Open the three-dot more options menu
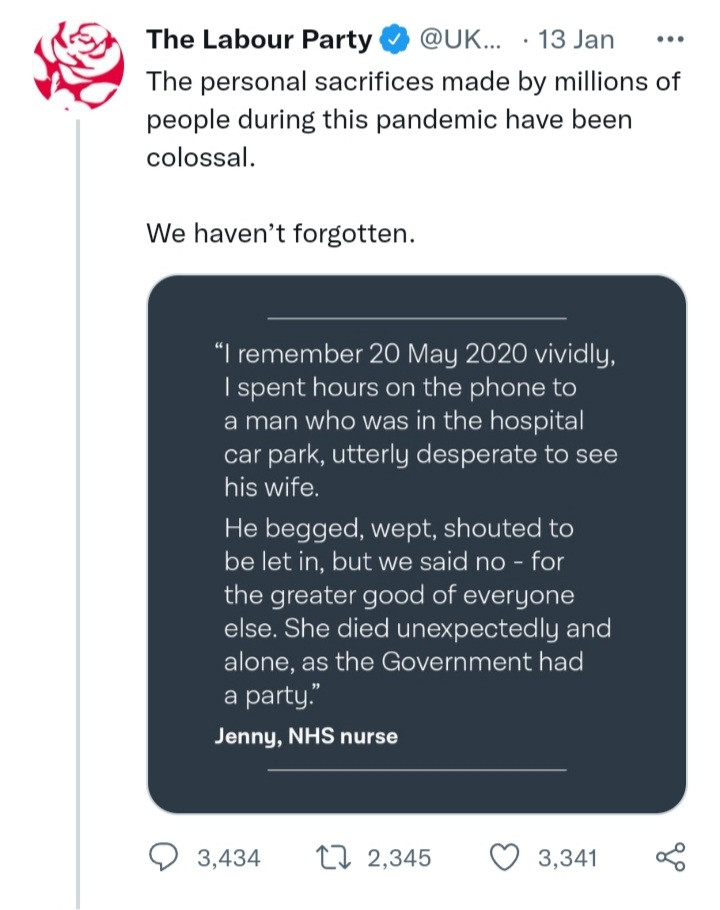The width and height of the screenshot is (720, 910). tap(665, 41)
